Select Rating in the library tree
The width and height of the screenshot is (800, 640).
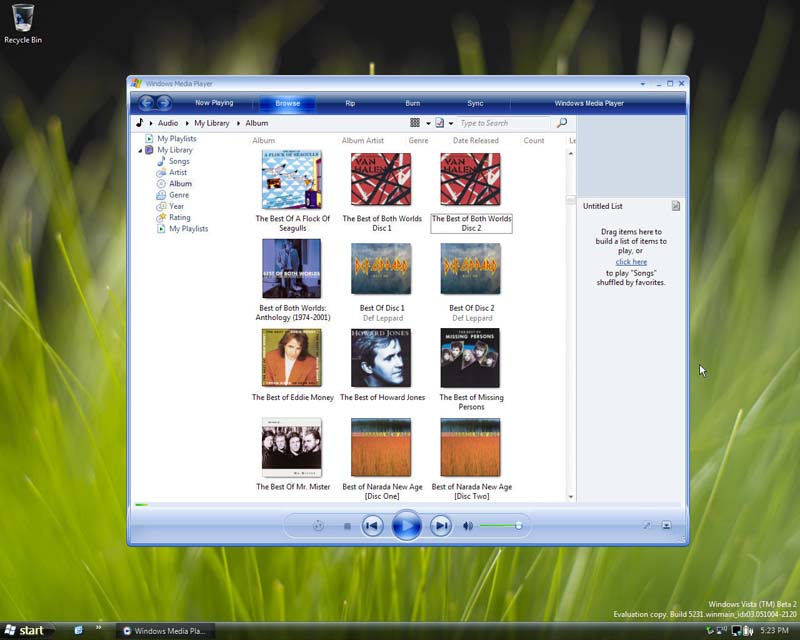point(179,217)
